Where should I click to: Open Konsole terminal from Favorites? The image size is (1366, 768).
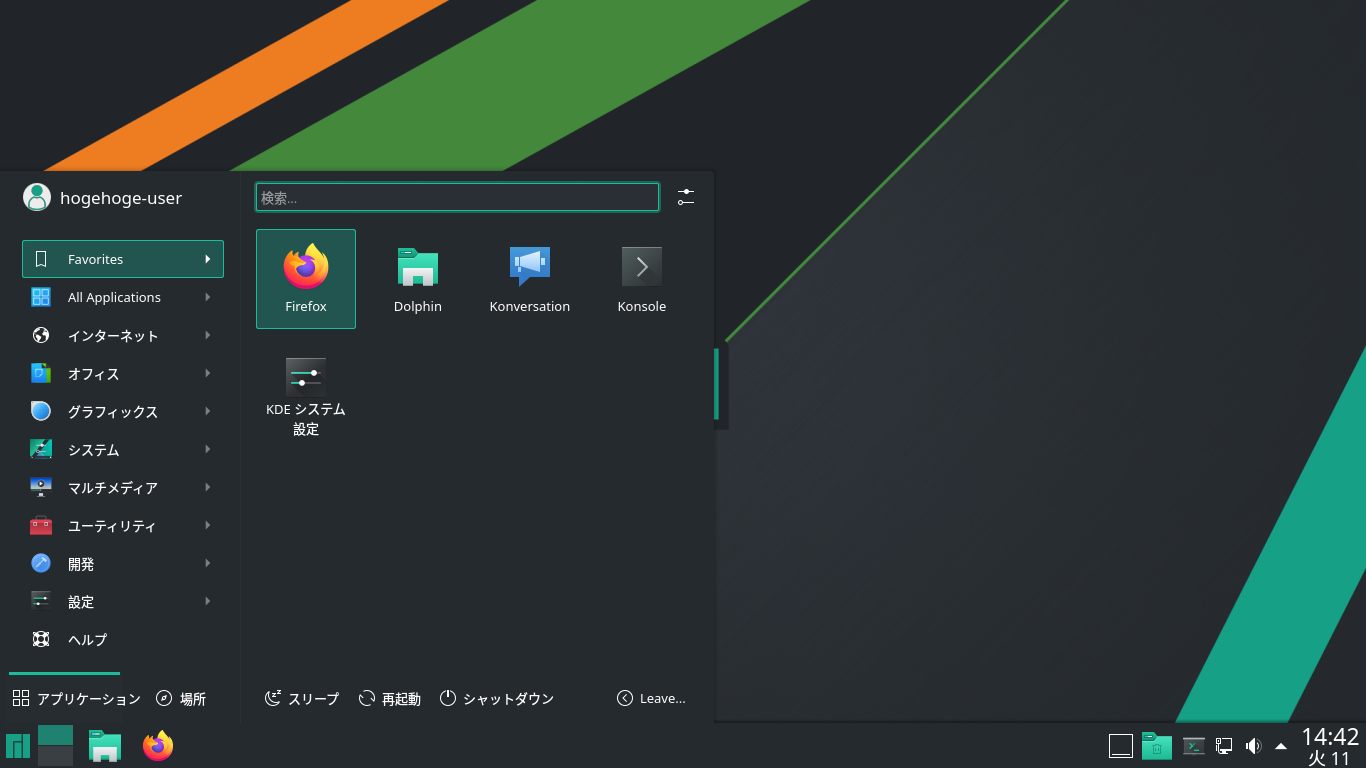(642, 279)
